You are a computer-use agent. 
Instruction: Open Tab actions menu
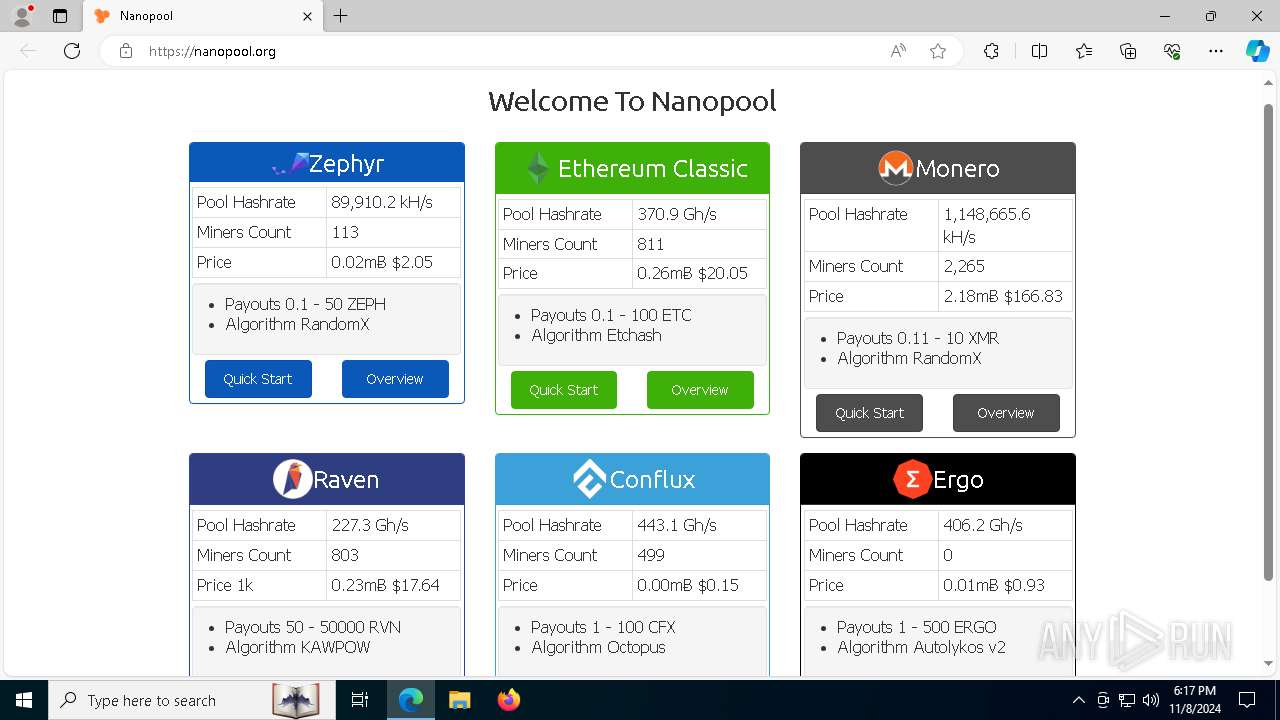(60, 16)
